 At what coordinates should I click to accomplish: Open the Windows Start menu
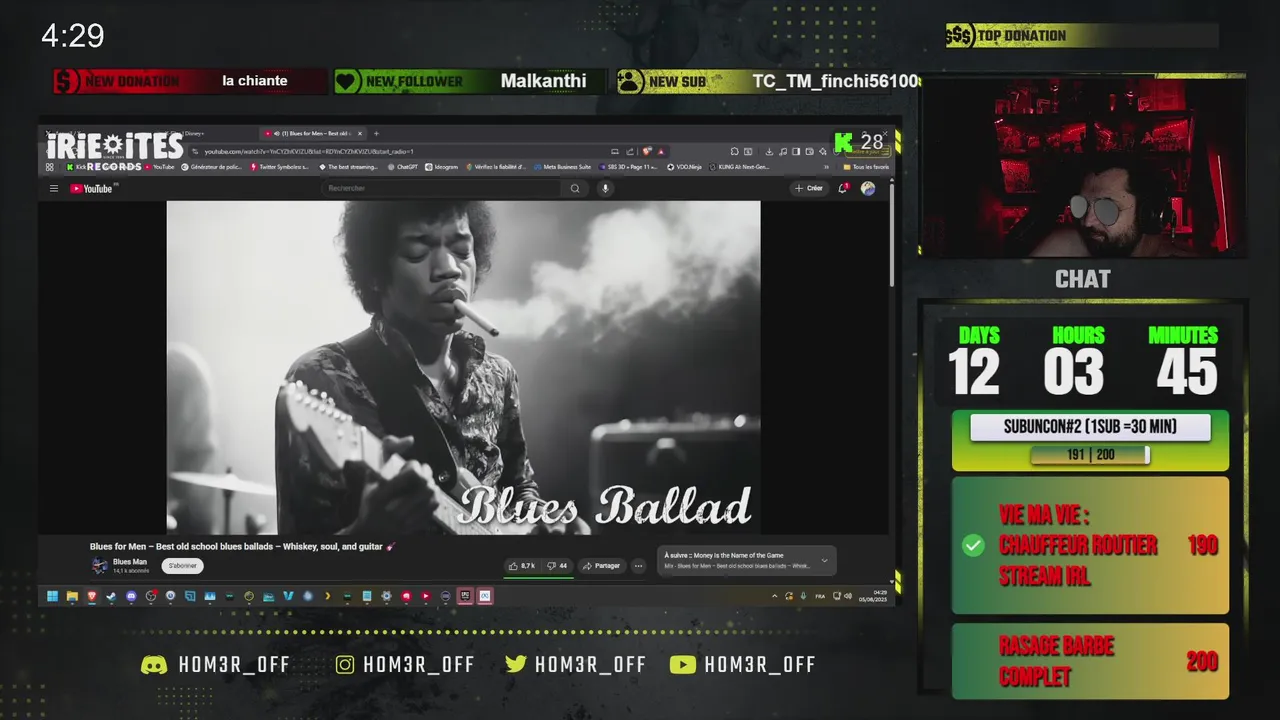tap(52, 596)
